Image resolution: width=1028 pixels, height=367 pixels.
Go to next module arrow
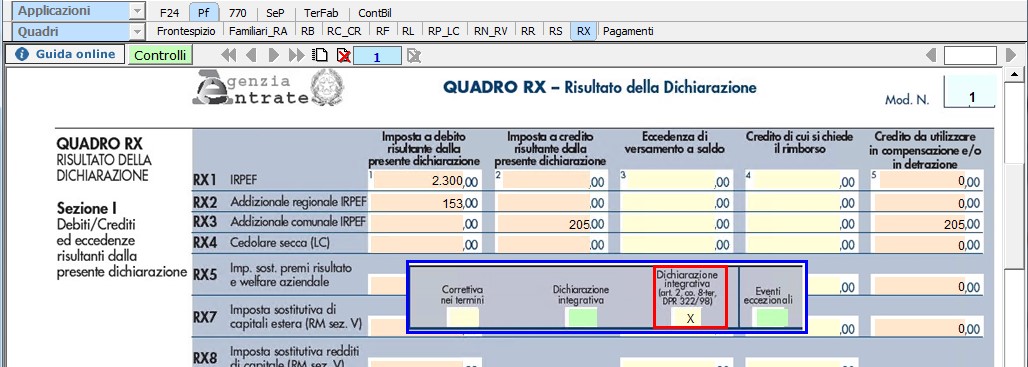pos(274,56)
